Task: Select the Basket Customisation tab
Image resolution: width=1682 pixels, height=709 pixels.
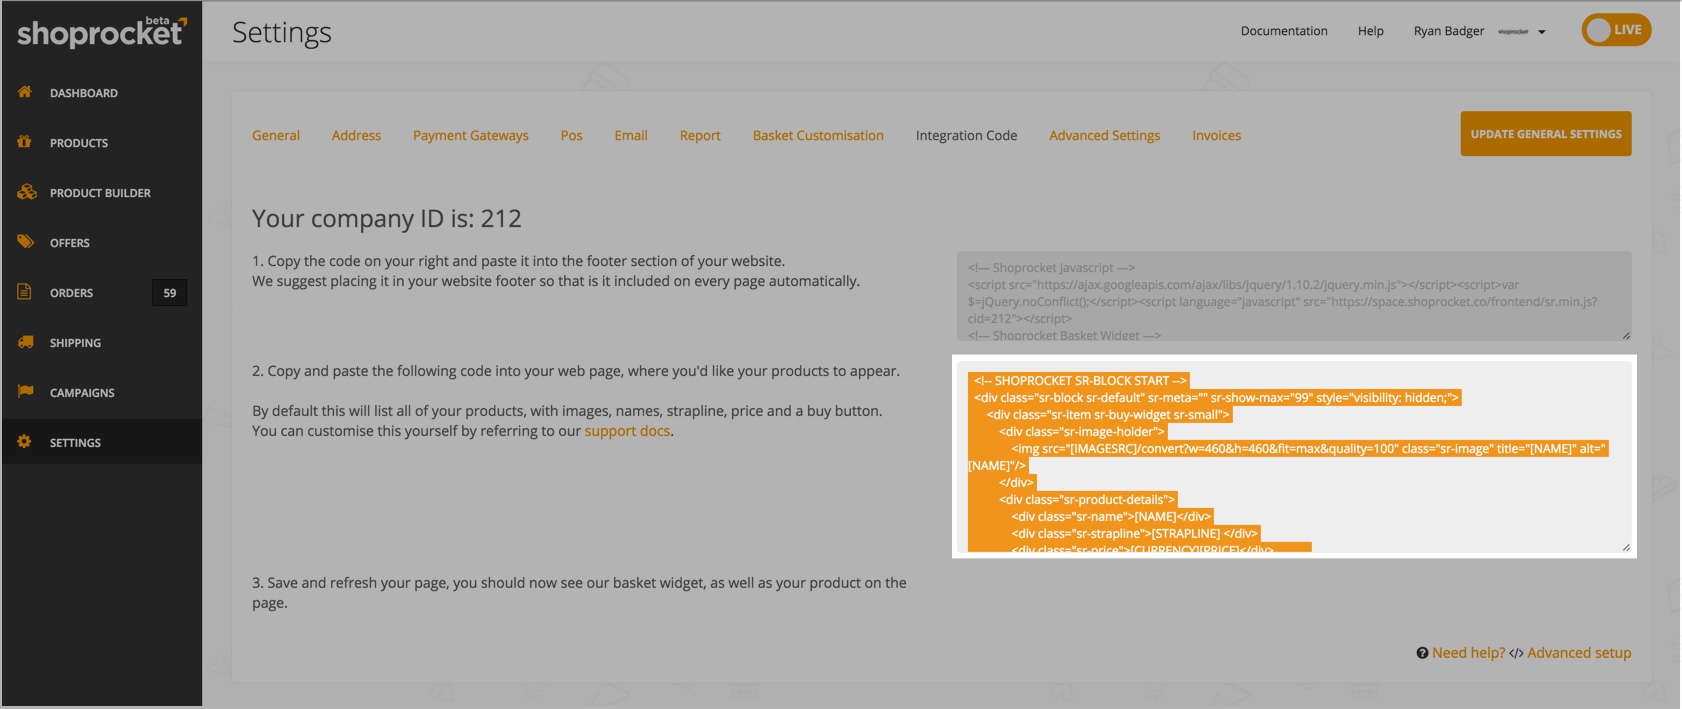Action: 818,135
